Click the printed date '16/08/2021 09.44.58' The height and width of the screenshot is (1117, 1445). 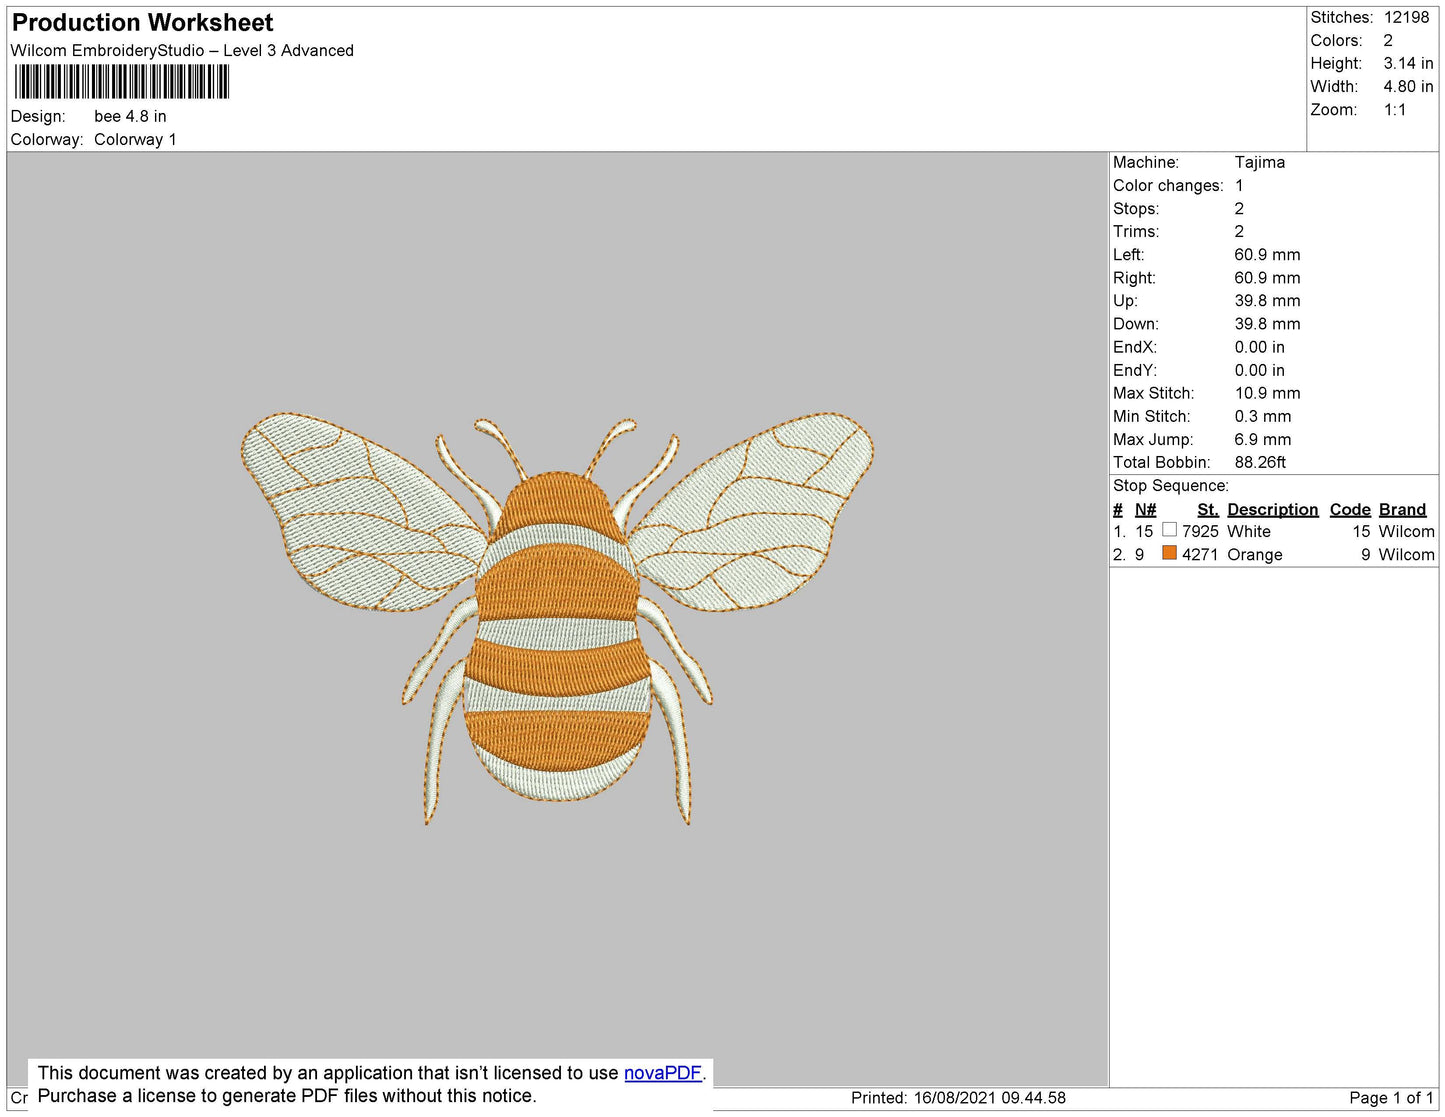pos(989,1097)
